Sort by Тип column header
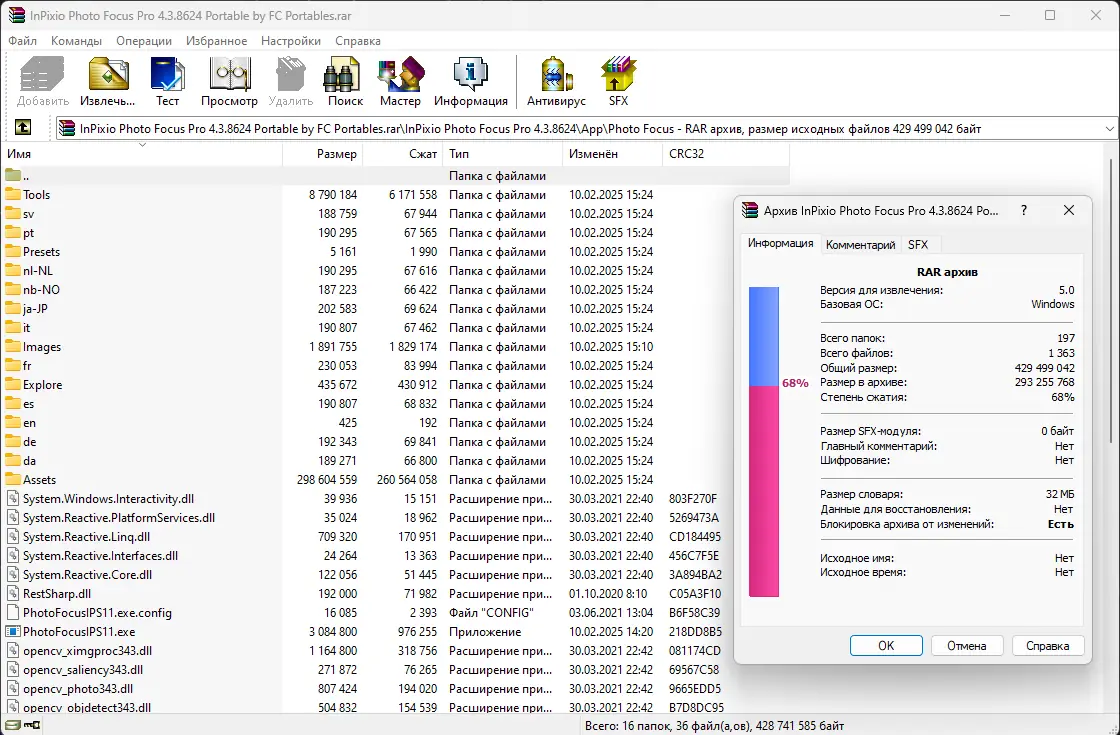Viewport: 1120px width, 735px height. (503, 154)
